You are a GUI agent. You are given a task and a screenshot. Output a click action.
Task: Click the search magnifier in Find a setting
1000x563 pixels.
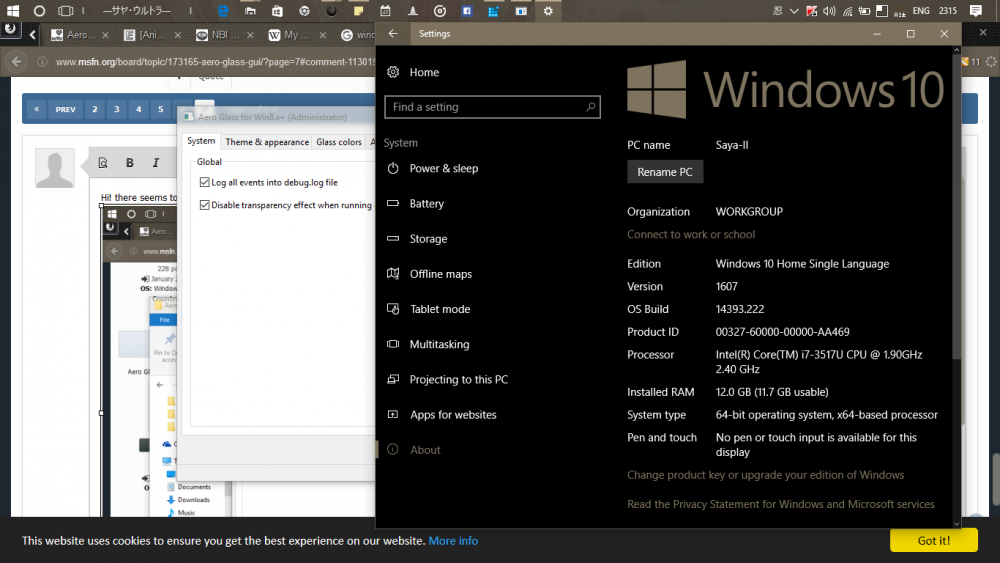(591, 107)
